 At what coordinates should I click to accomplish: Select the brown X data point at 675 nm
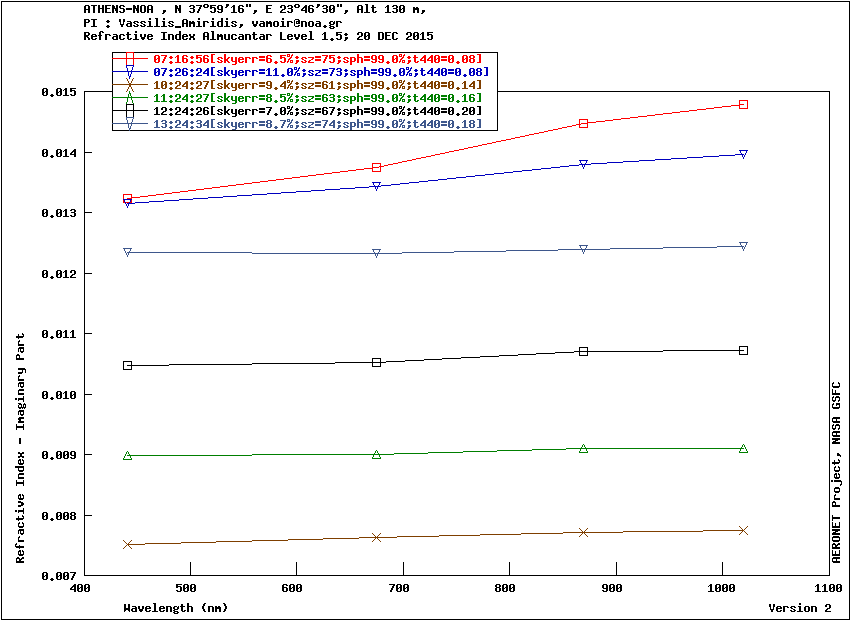click(377, 537)
